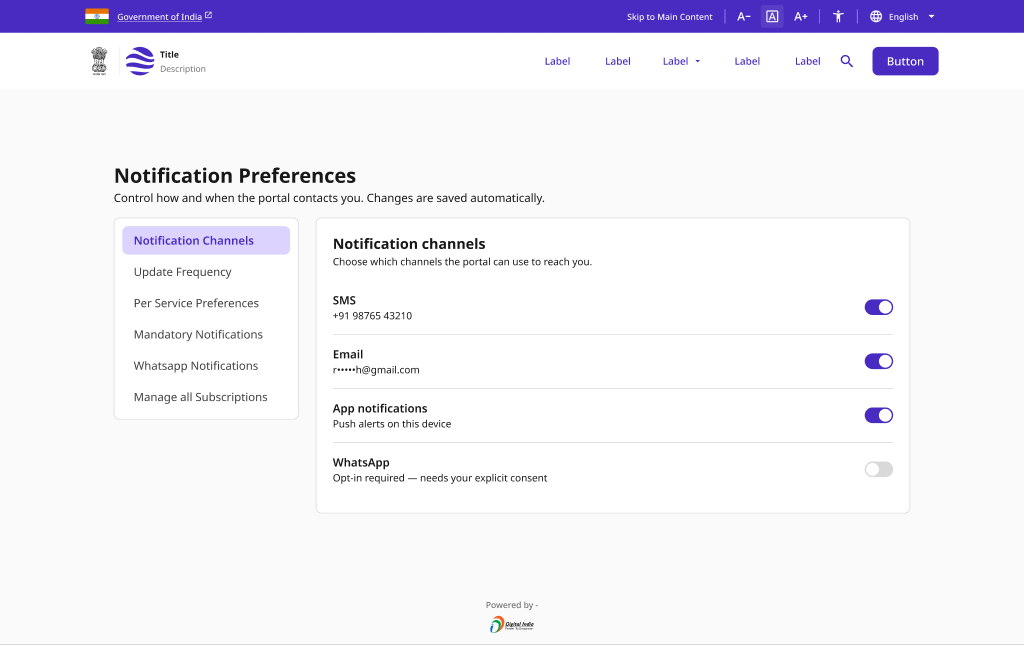The image size is (1024, 645).
Task: Click the masked gmail.com email address
Action: coord(376,370)
